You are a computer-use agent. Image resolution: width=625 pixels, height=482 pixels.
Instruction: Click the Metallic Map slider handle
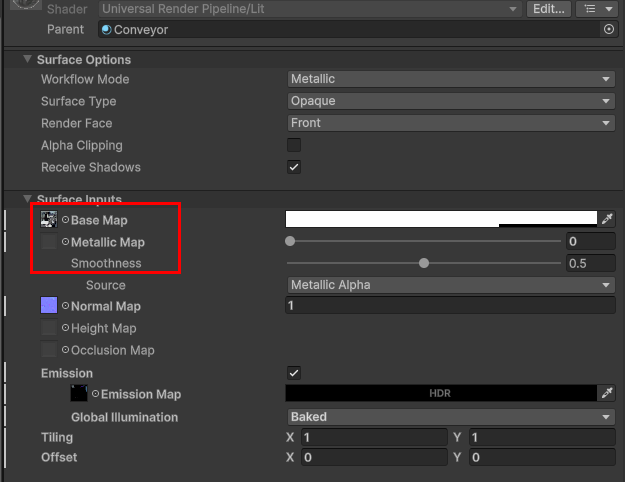[x=290, y=241]
